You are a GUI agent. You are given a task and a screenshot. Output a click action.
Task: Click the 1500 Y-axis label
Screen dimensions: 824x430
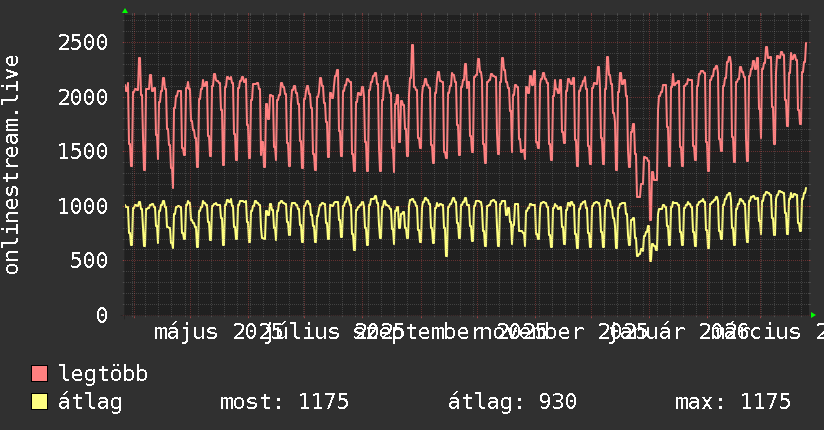pos(83,151)
